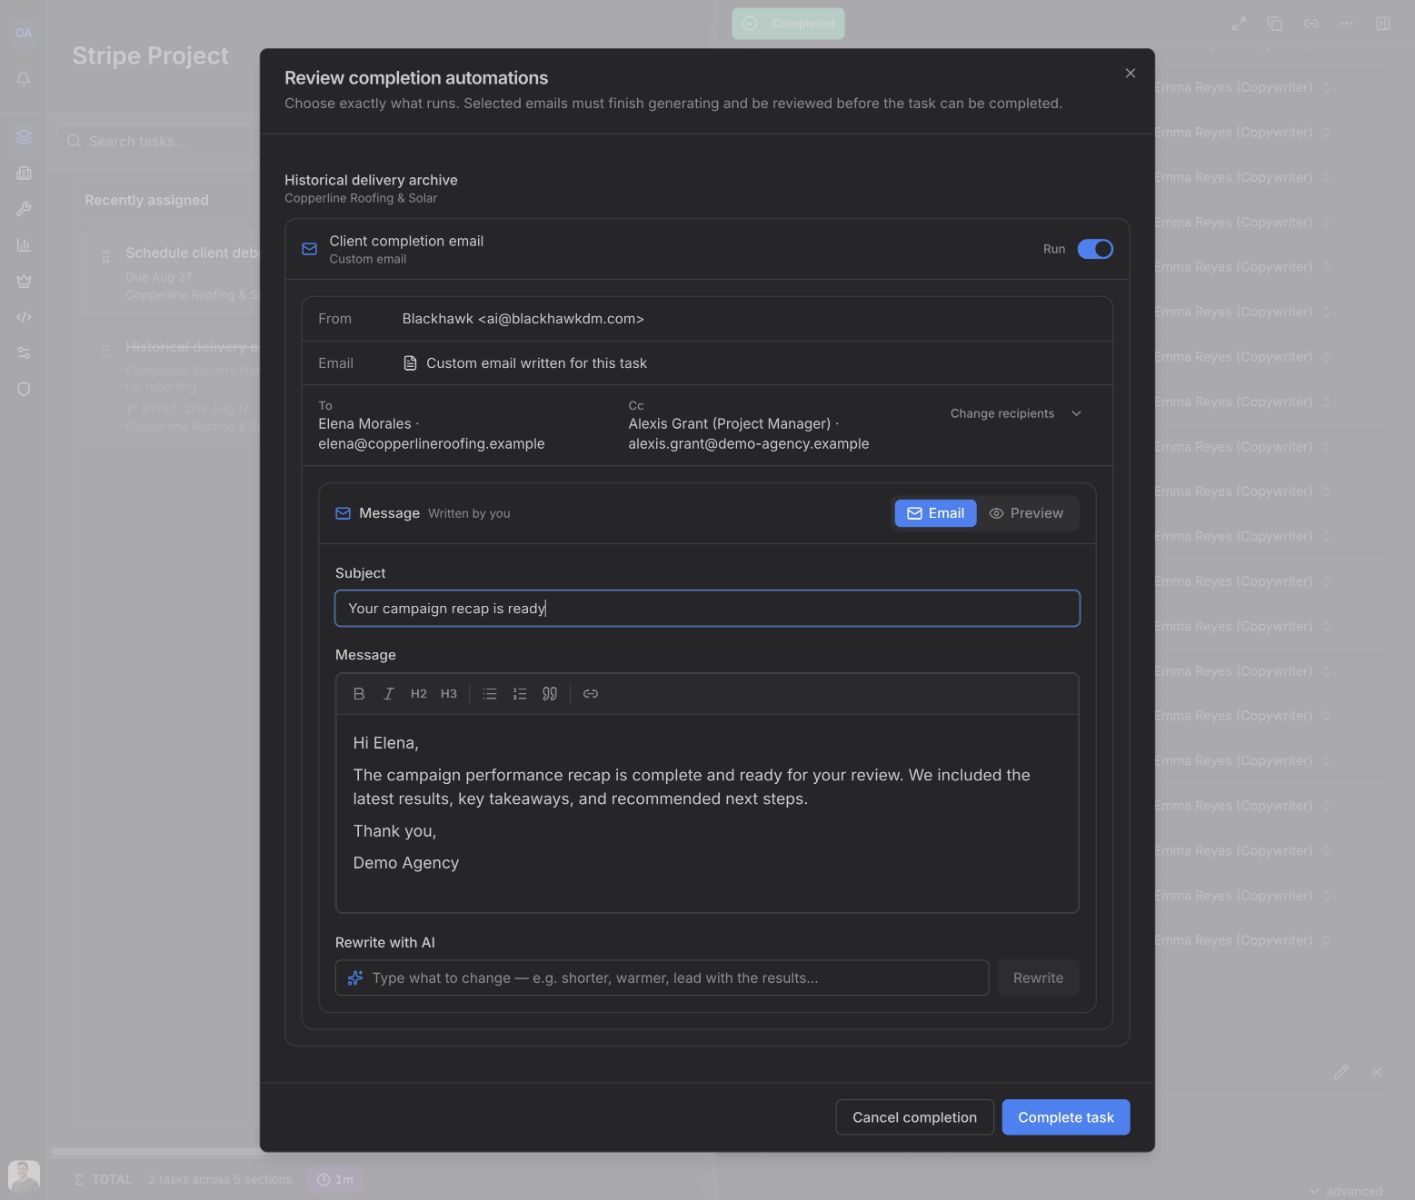Focus the Rewrite with AI prompt field
The width and height of the screenshot is (1415, 1200).
pyautogui.click(x=662, y=978)
